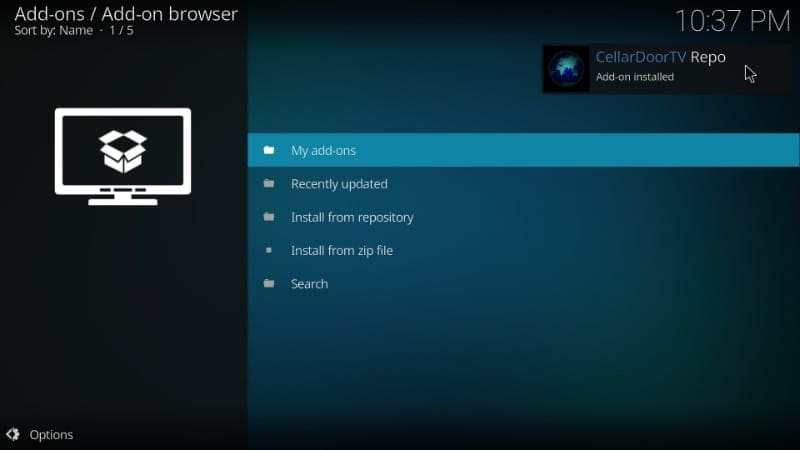Open the Recently updated list
Screen dimensions: 800x450
523,184
